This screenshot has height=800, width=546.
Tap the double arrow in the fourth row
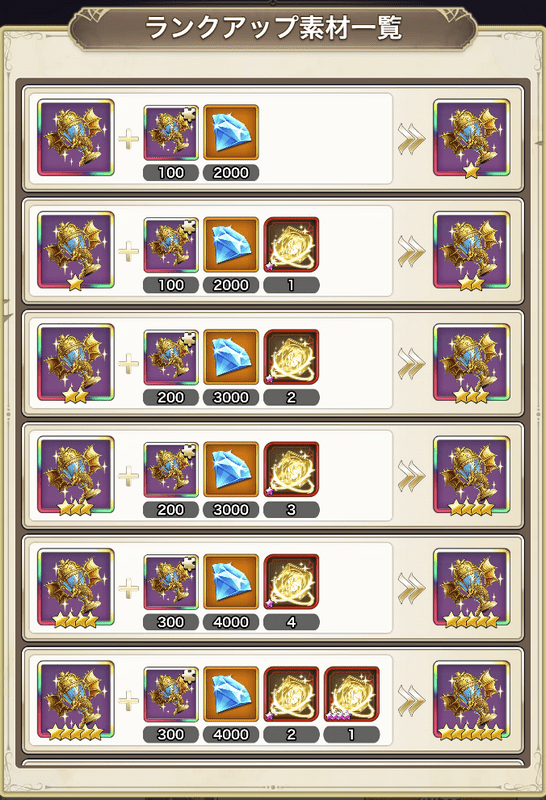411,476
